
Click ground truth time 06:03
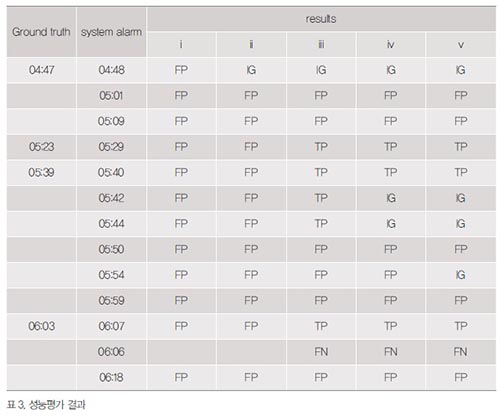[x=41, y=326]
